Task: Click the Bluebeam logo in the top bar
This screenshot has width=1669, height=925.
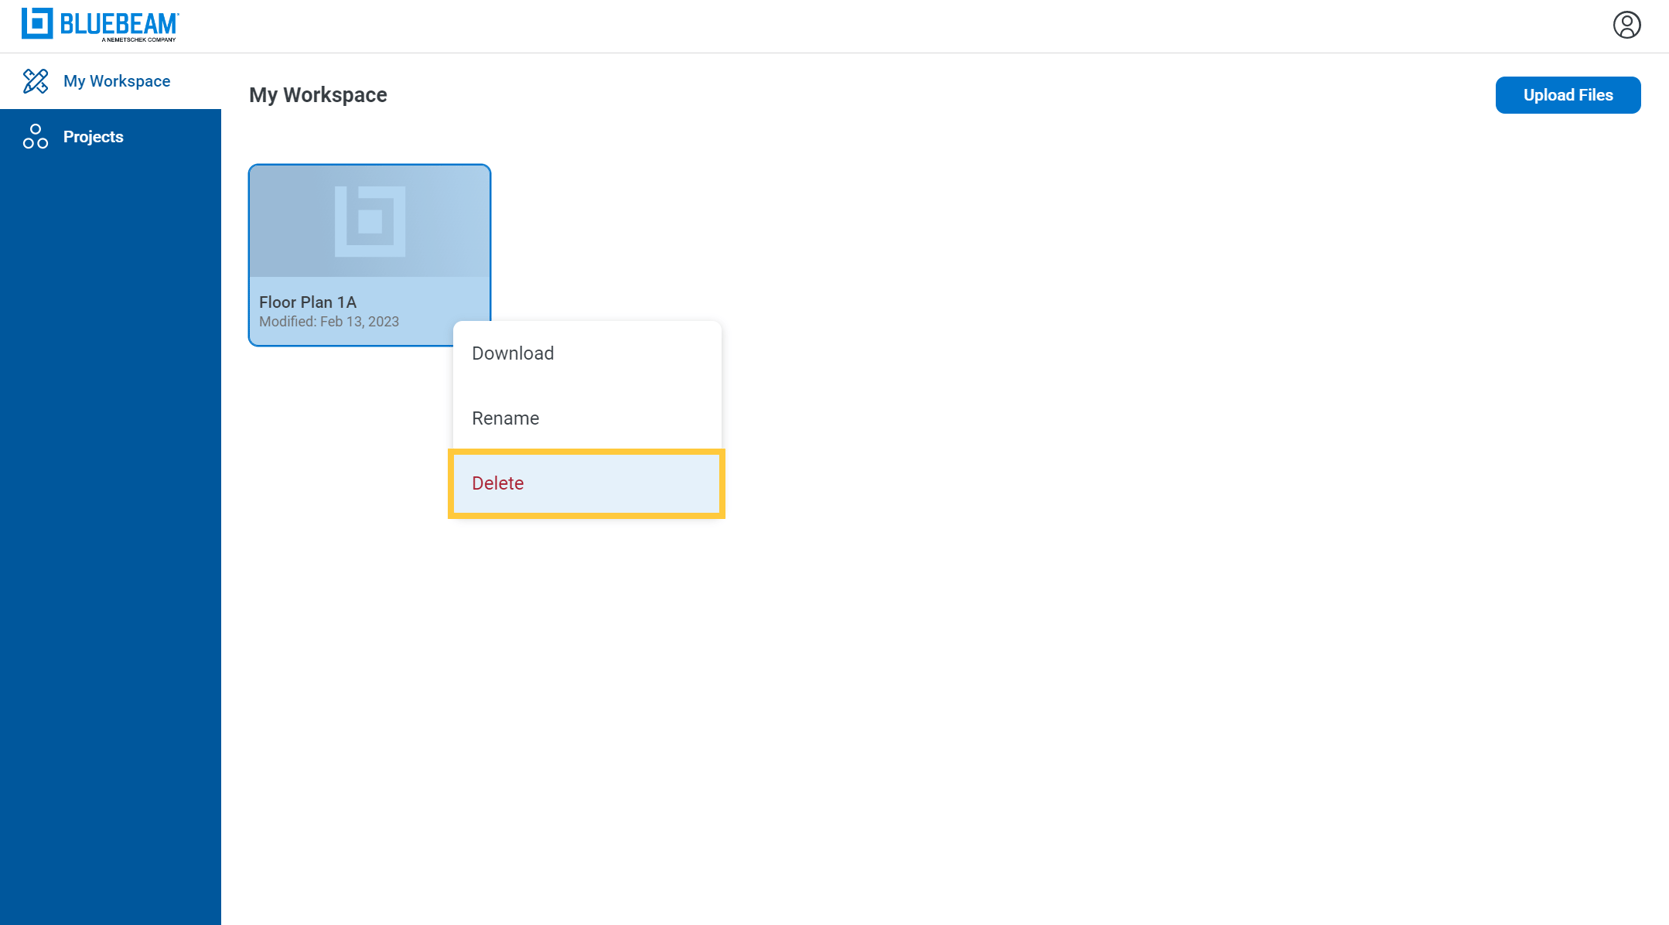Action: 100,25
